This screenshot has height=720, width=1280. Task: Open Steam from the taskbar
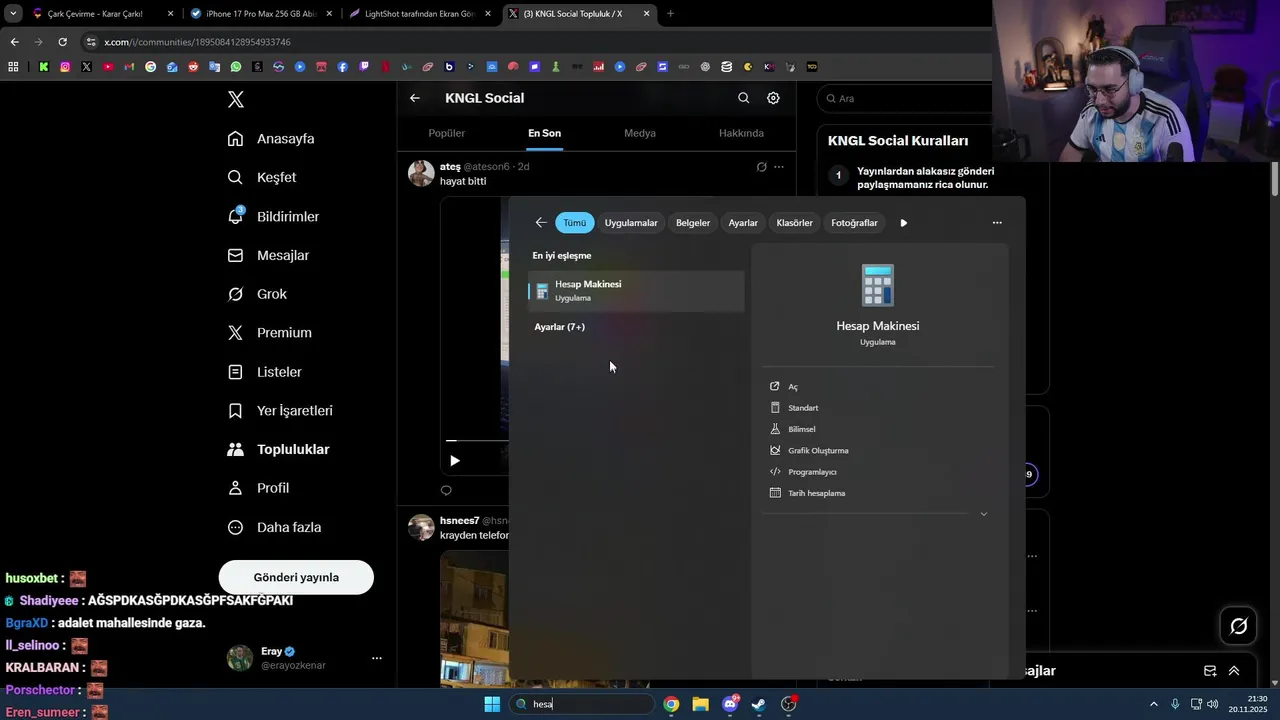tap(759, 704)
